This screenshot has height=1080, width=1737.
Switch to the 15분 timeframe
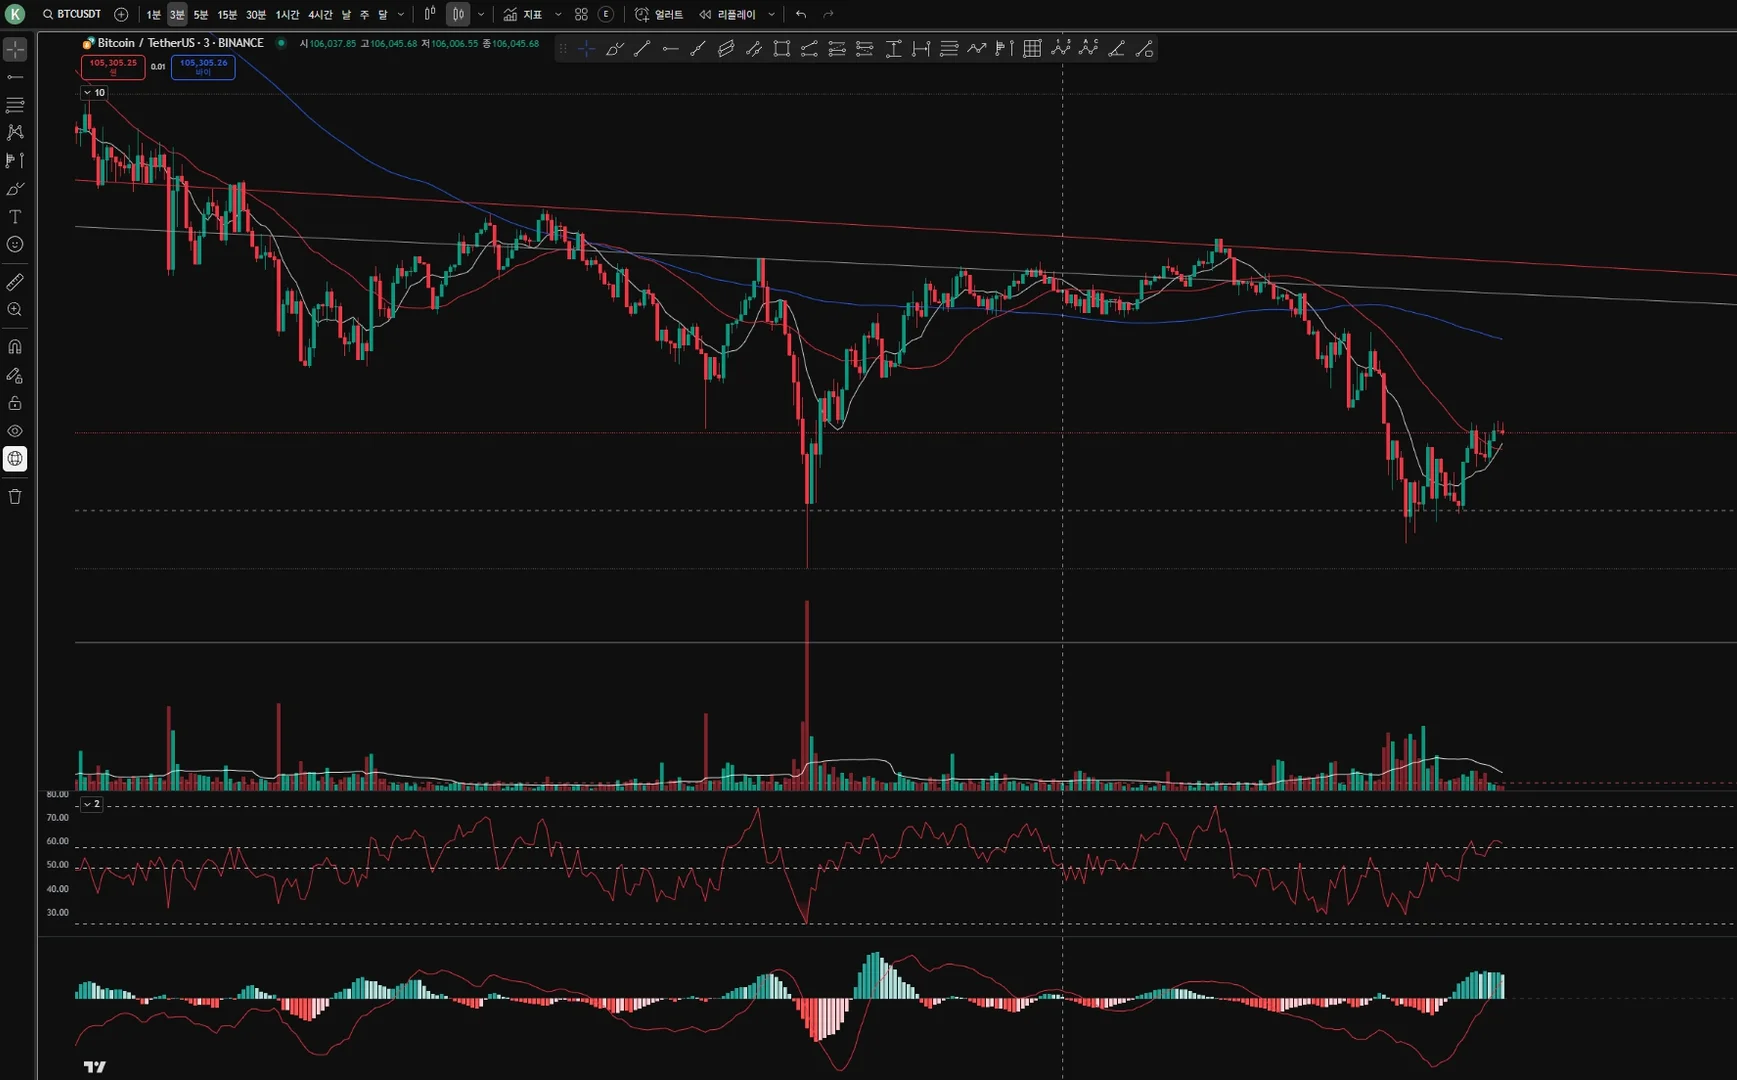coord(228,14)
